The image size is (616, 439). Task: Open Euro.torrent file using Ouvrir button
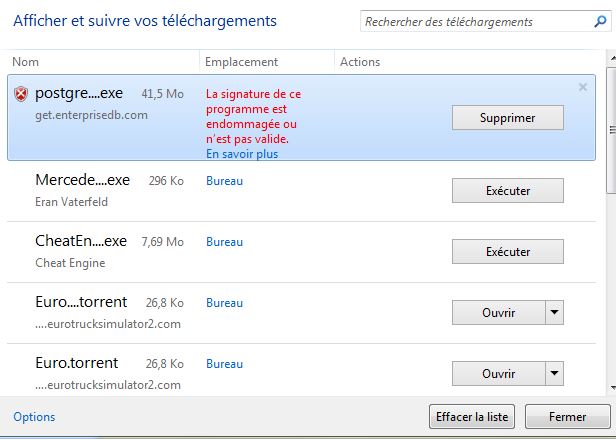[499, 373]
